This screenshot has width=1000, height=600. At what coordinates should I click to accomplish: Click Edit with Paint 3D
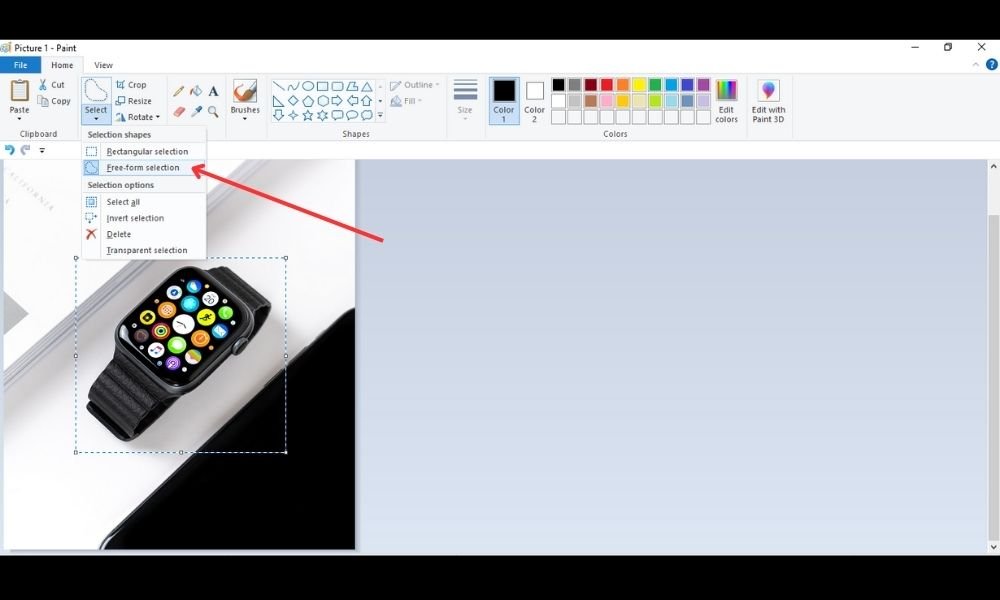768,101
